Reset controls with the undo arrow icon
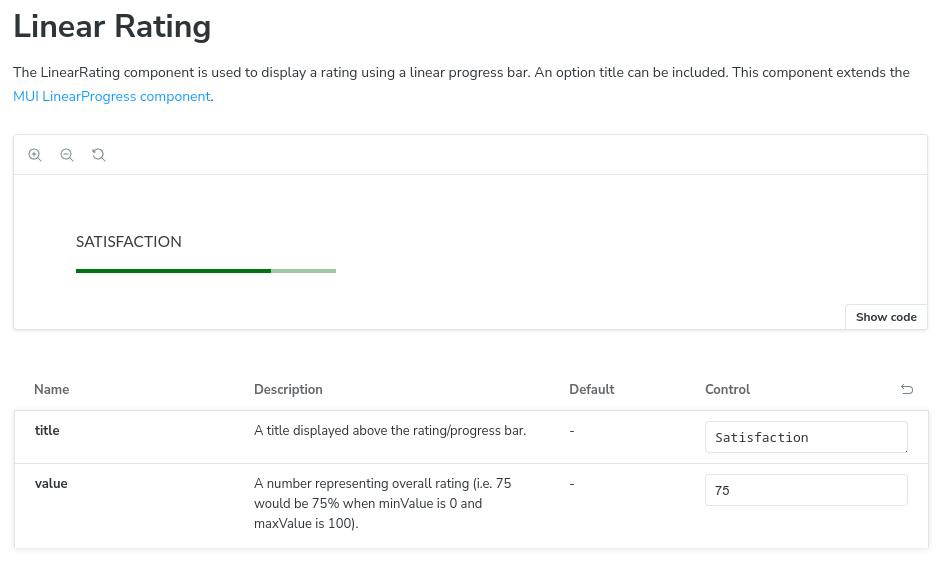Viewport: 940px width, 561px height. (x=907, y=389)
